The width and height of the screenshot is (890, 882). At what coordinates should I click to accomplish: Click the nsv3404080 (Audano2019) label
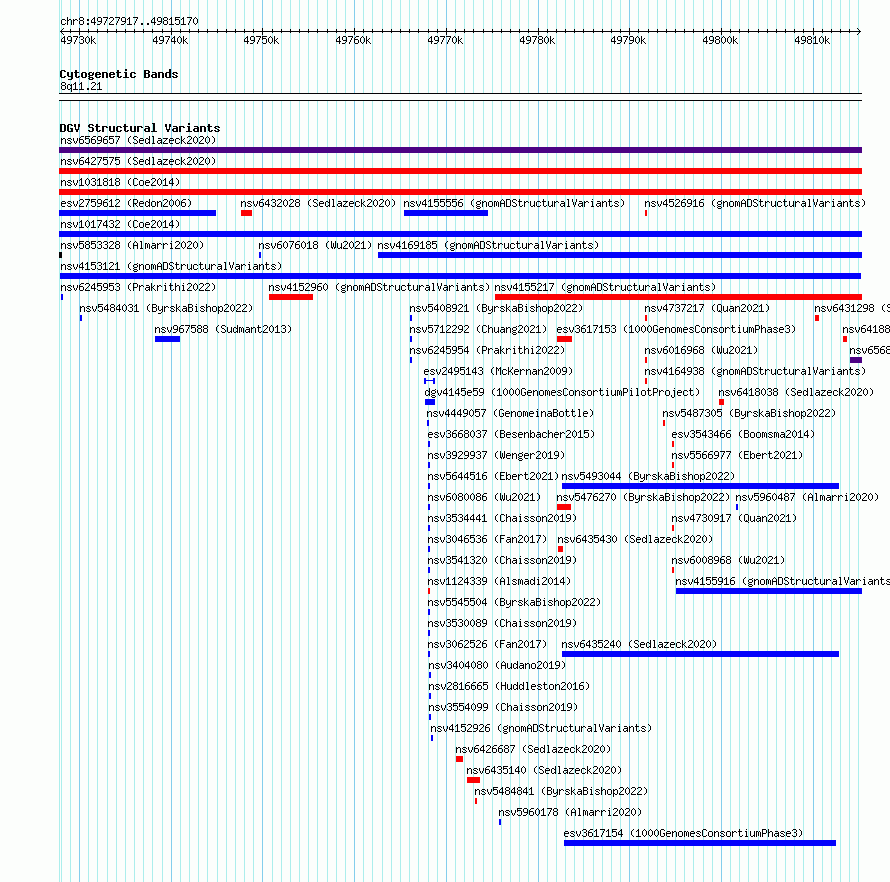tap(497, 665)
